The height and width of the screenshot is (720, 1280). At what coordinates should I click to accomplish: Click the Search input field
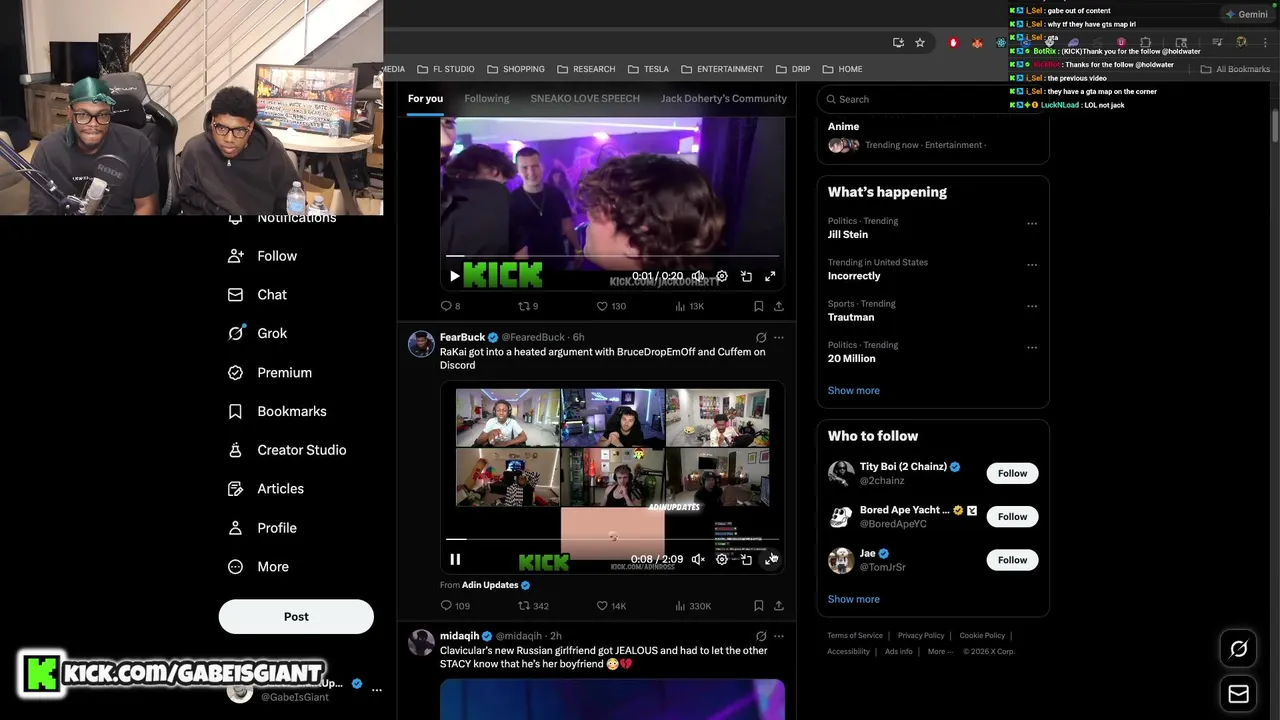click(x=933, y=99)
